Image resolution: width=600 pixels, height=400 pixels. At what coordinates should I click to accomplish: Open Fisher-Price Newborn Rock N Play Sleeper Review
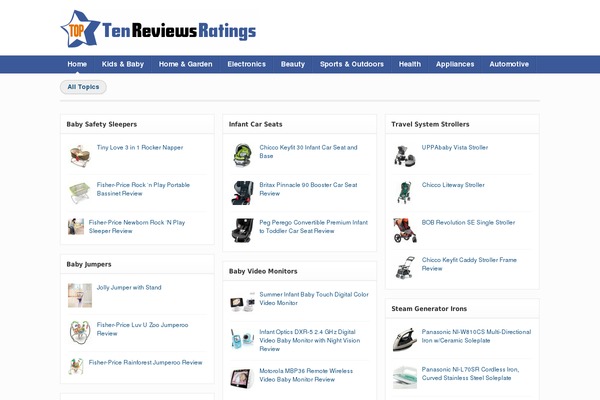click(x=137, y=227)
